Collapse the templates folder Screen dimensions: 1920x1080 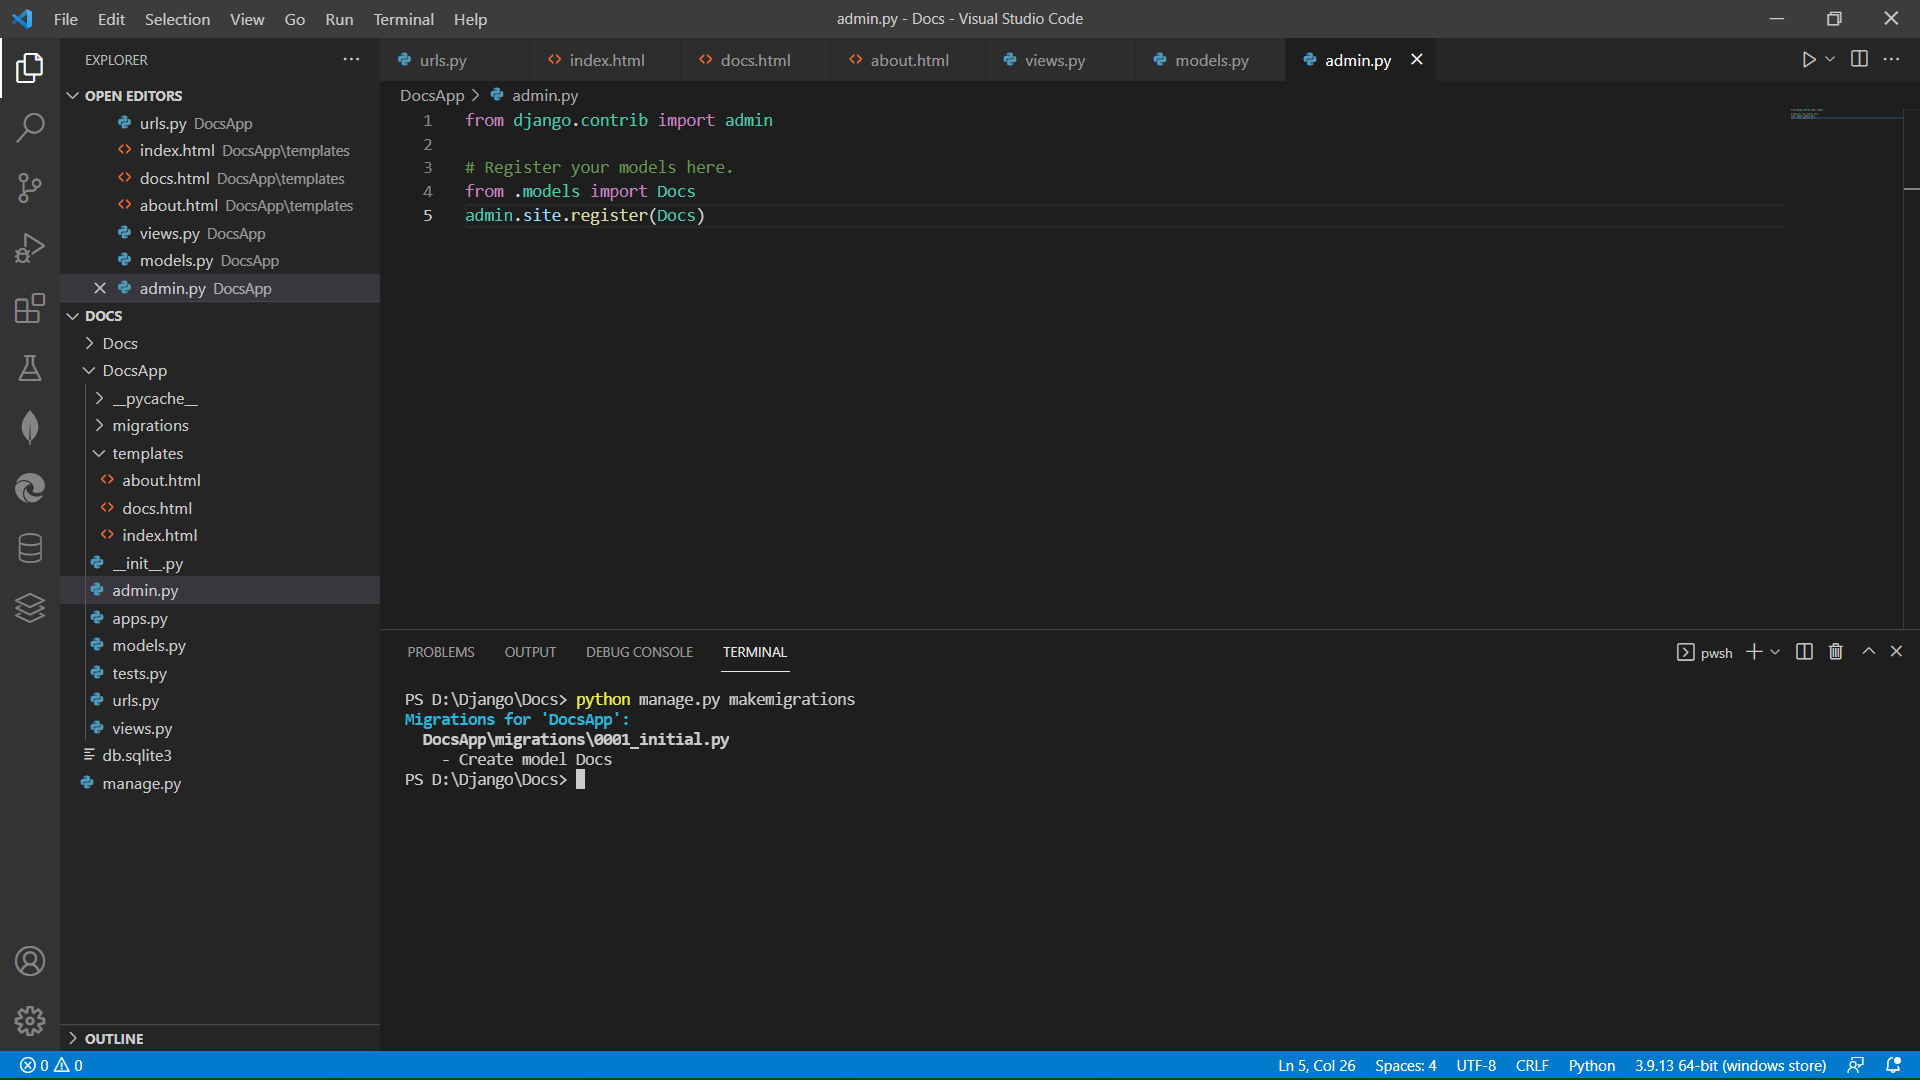(x=147, y=454)
